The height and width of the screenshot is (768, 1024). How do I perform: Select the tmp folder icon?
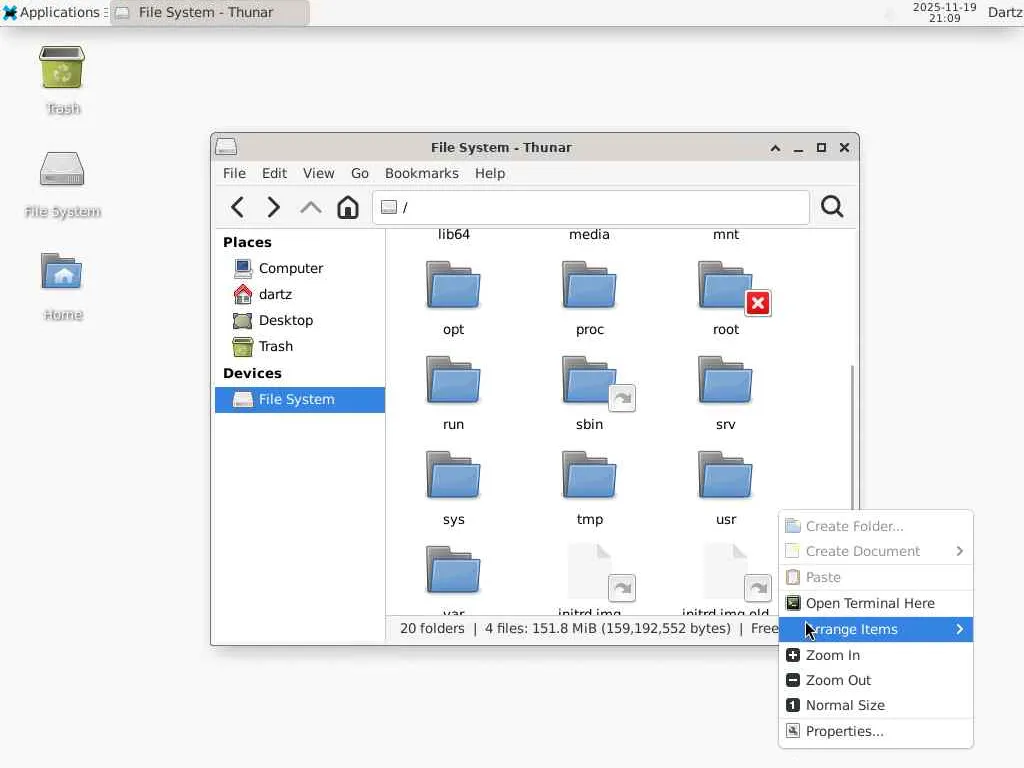[x=589, y=475]
